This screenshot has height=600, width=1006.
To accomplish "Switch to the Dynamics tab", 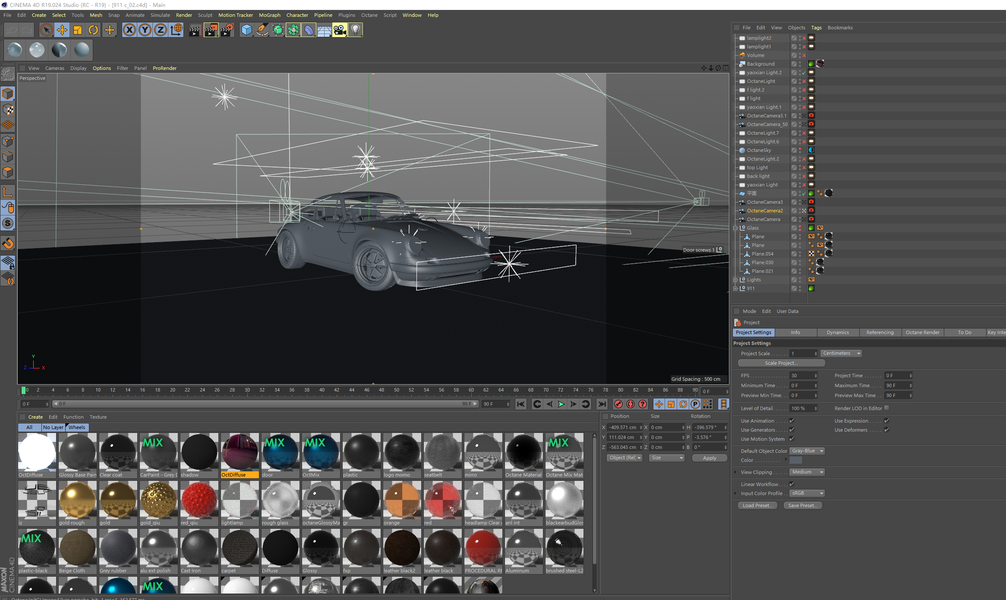I will pyautogui.click(x=837, y=332).
